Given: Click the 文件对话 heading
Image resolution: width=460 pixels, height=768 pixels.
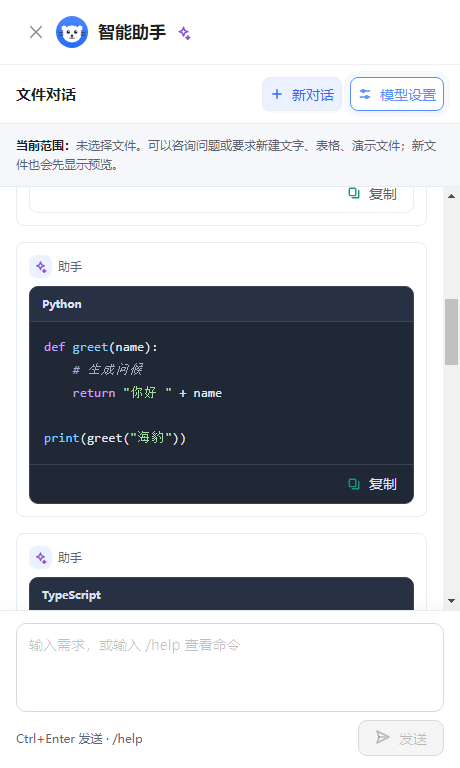Looking at the screenshot, I should [46, 95].
